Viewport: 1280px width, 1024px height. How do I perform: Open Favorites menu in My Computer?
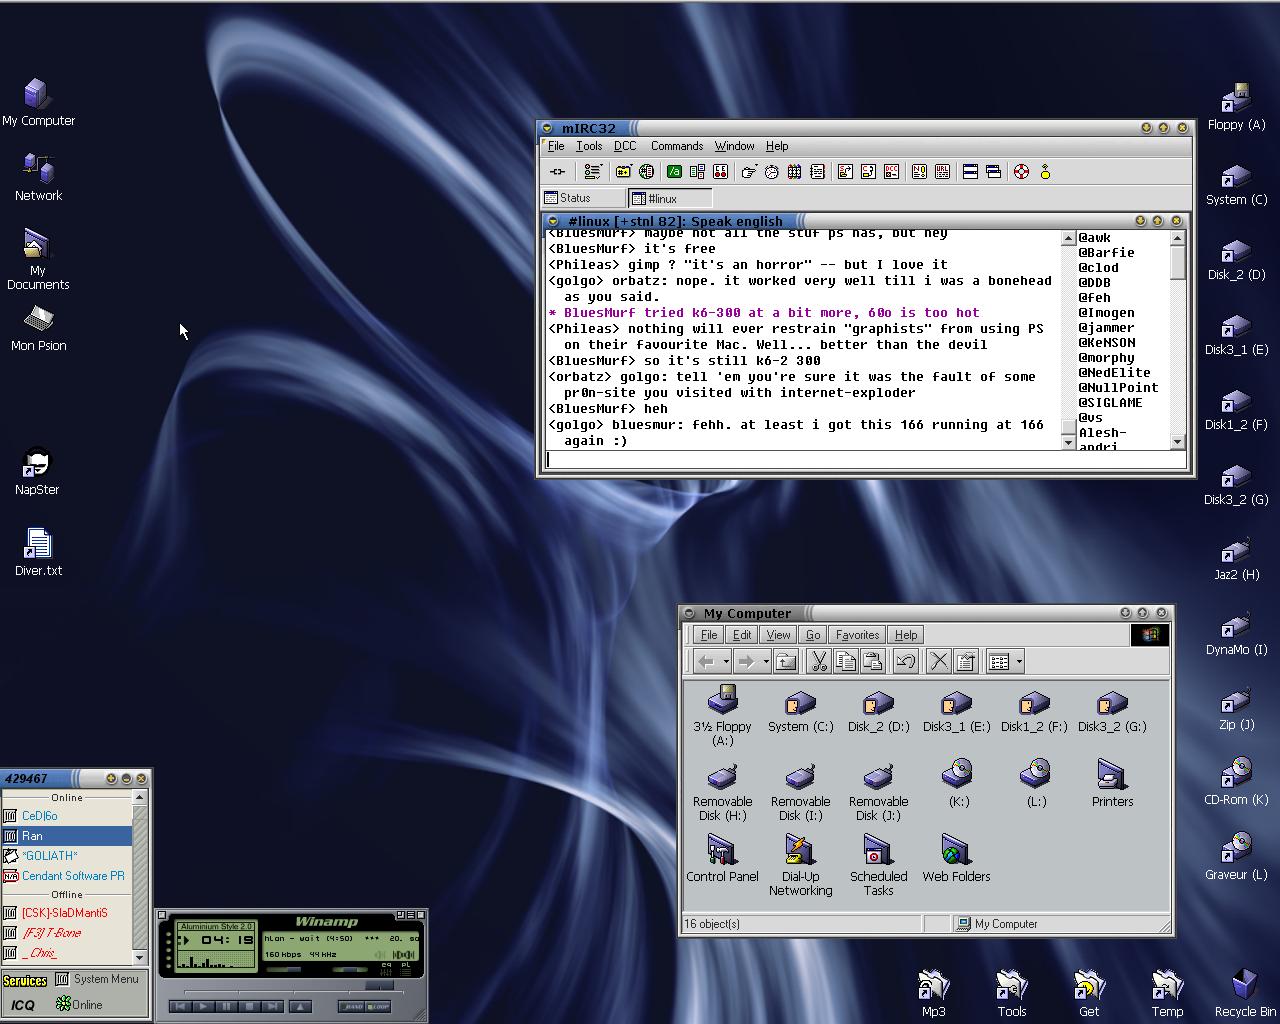tap(857, 635)
